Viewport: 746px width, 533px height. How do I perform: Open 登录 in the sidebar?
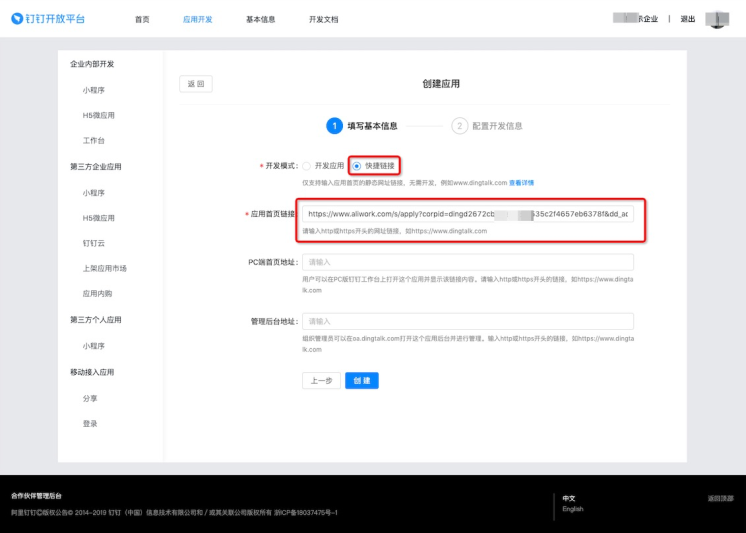[90, 424]
